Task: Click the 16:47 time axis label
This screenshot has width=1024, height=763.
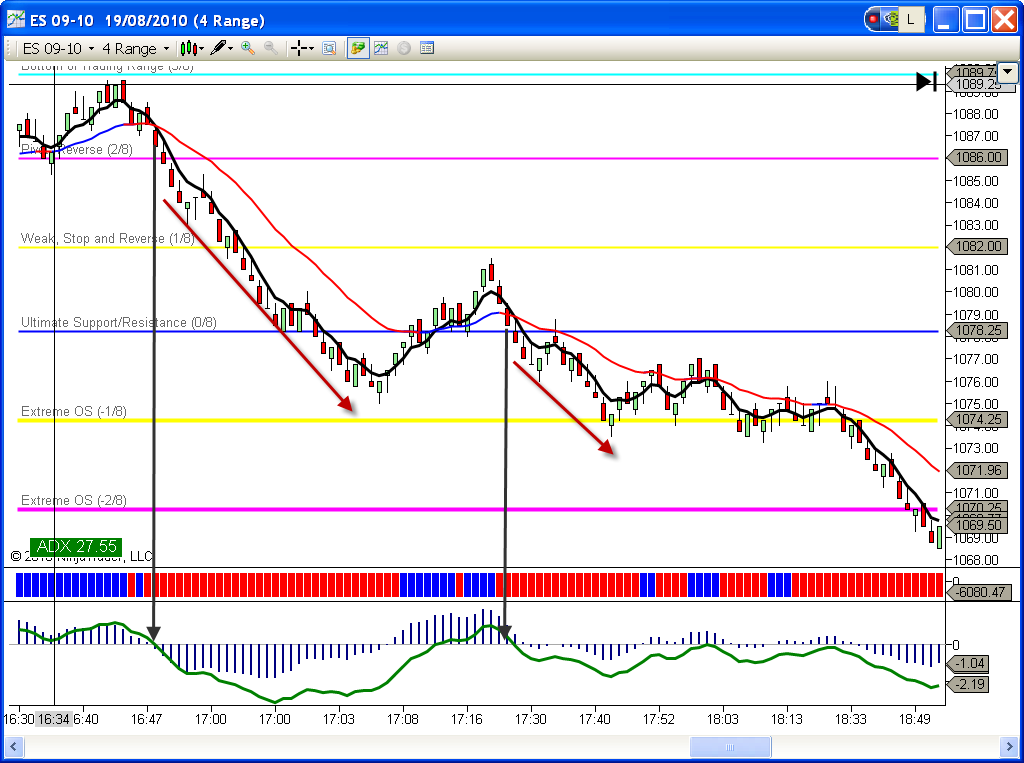Action: [x=146, y=719]
